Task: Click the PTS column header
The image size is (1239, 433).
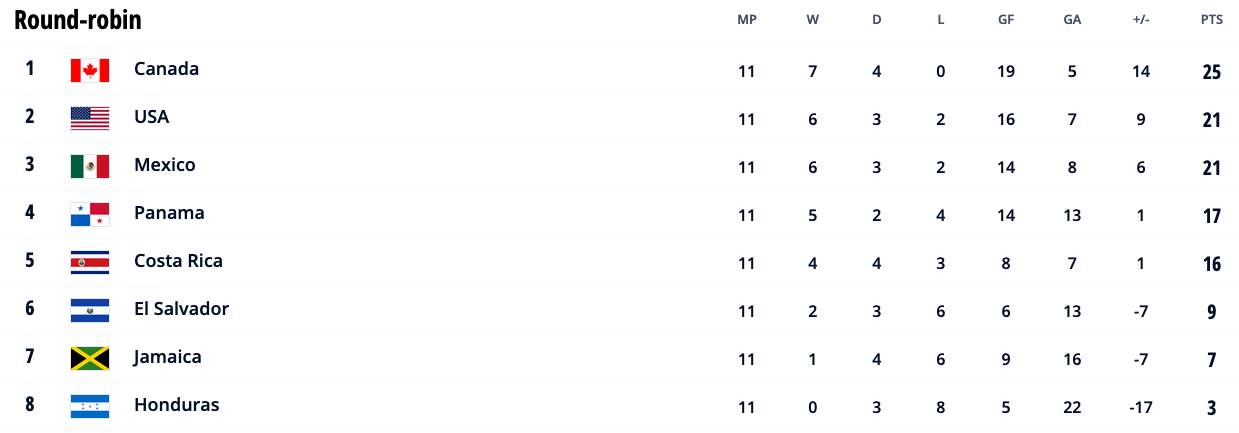Action: [x=1212, y=20]
